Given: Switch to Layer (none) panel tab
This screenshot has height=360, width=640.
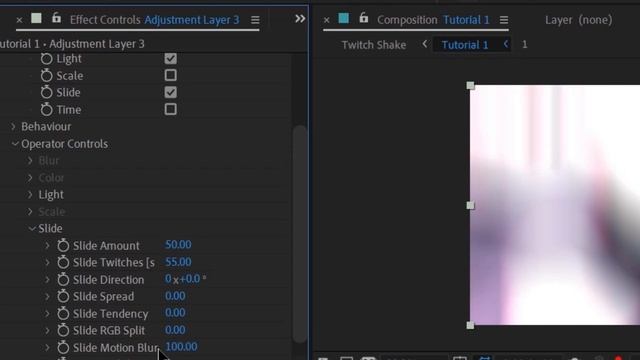Looking at the screenshot, I should point(579,20).
